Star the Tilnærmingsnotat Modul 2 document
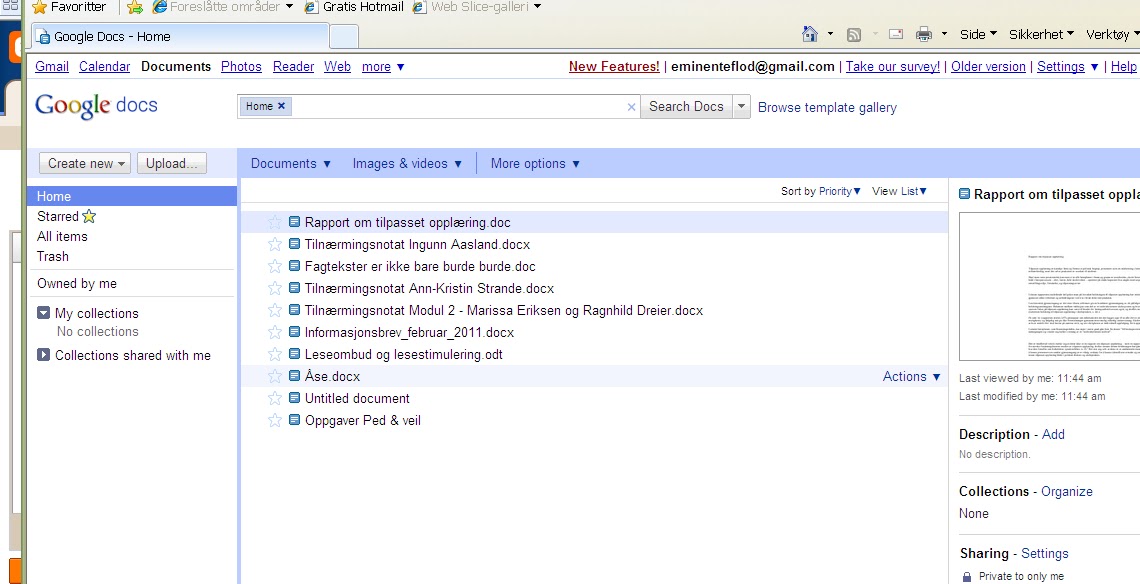The image size is (1140, 584). tap(274, 311)
